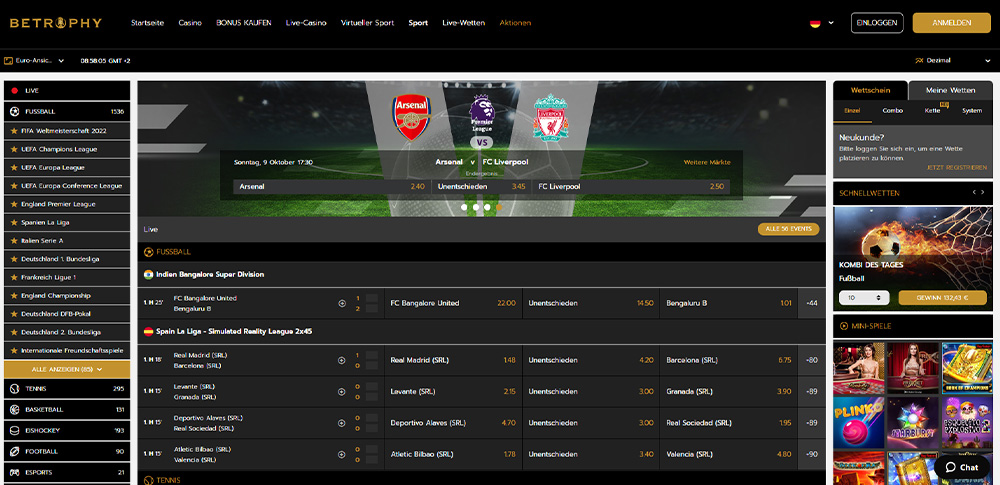Open the Starburst mini-game thumbnail

913,422
